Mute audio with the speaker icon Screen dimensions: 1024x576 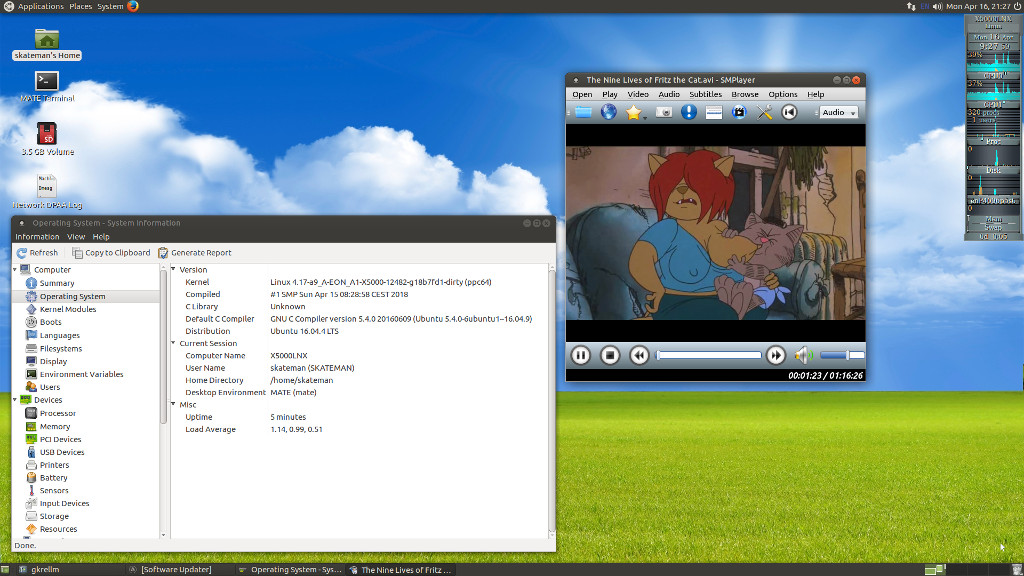[803, 355]
